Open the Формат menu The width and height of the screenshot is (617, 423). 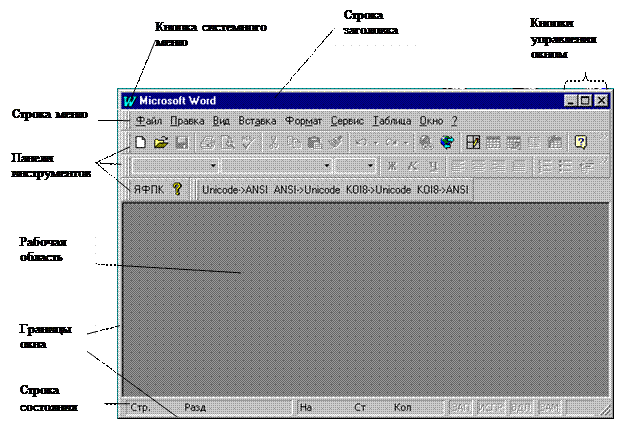click(303, 121)
